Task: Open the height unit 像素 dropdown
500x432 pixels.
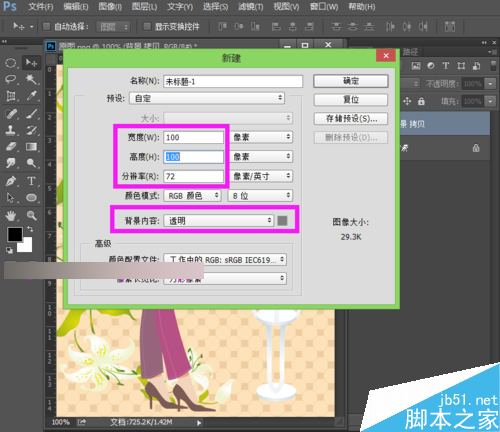Action: 261,157
